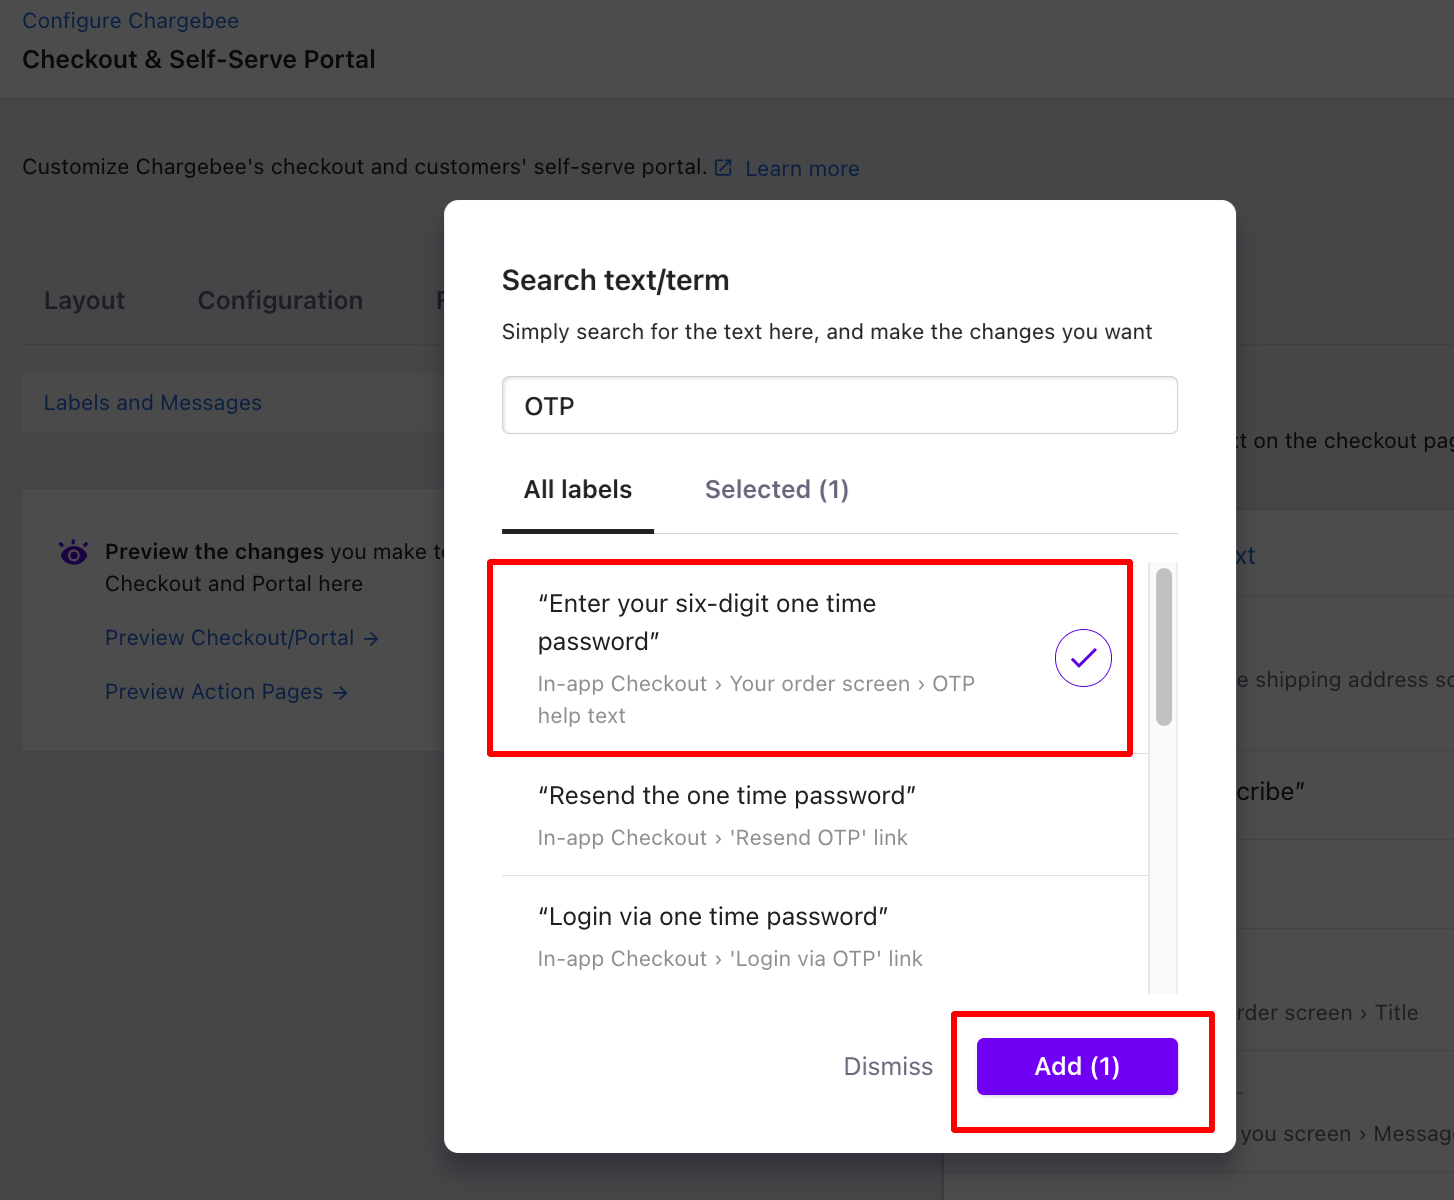
Task: Select Labels and Messages sidebar item
Action: click(x=153, y=403)
